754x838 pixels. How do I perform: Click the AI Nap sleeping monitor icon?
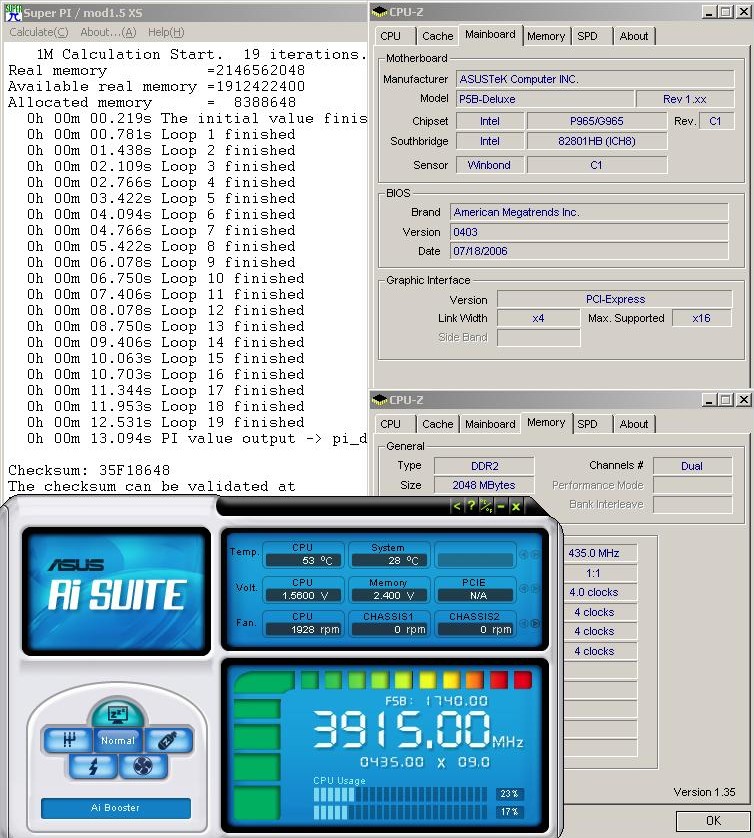pyautogui.click(x=117, y=714)
